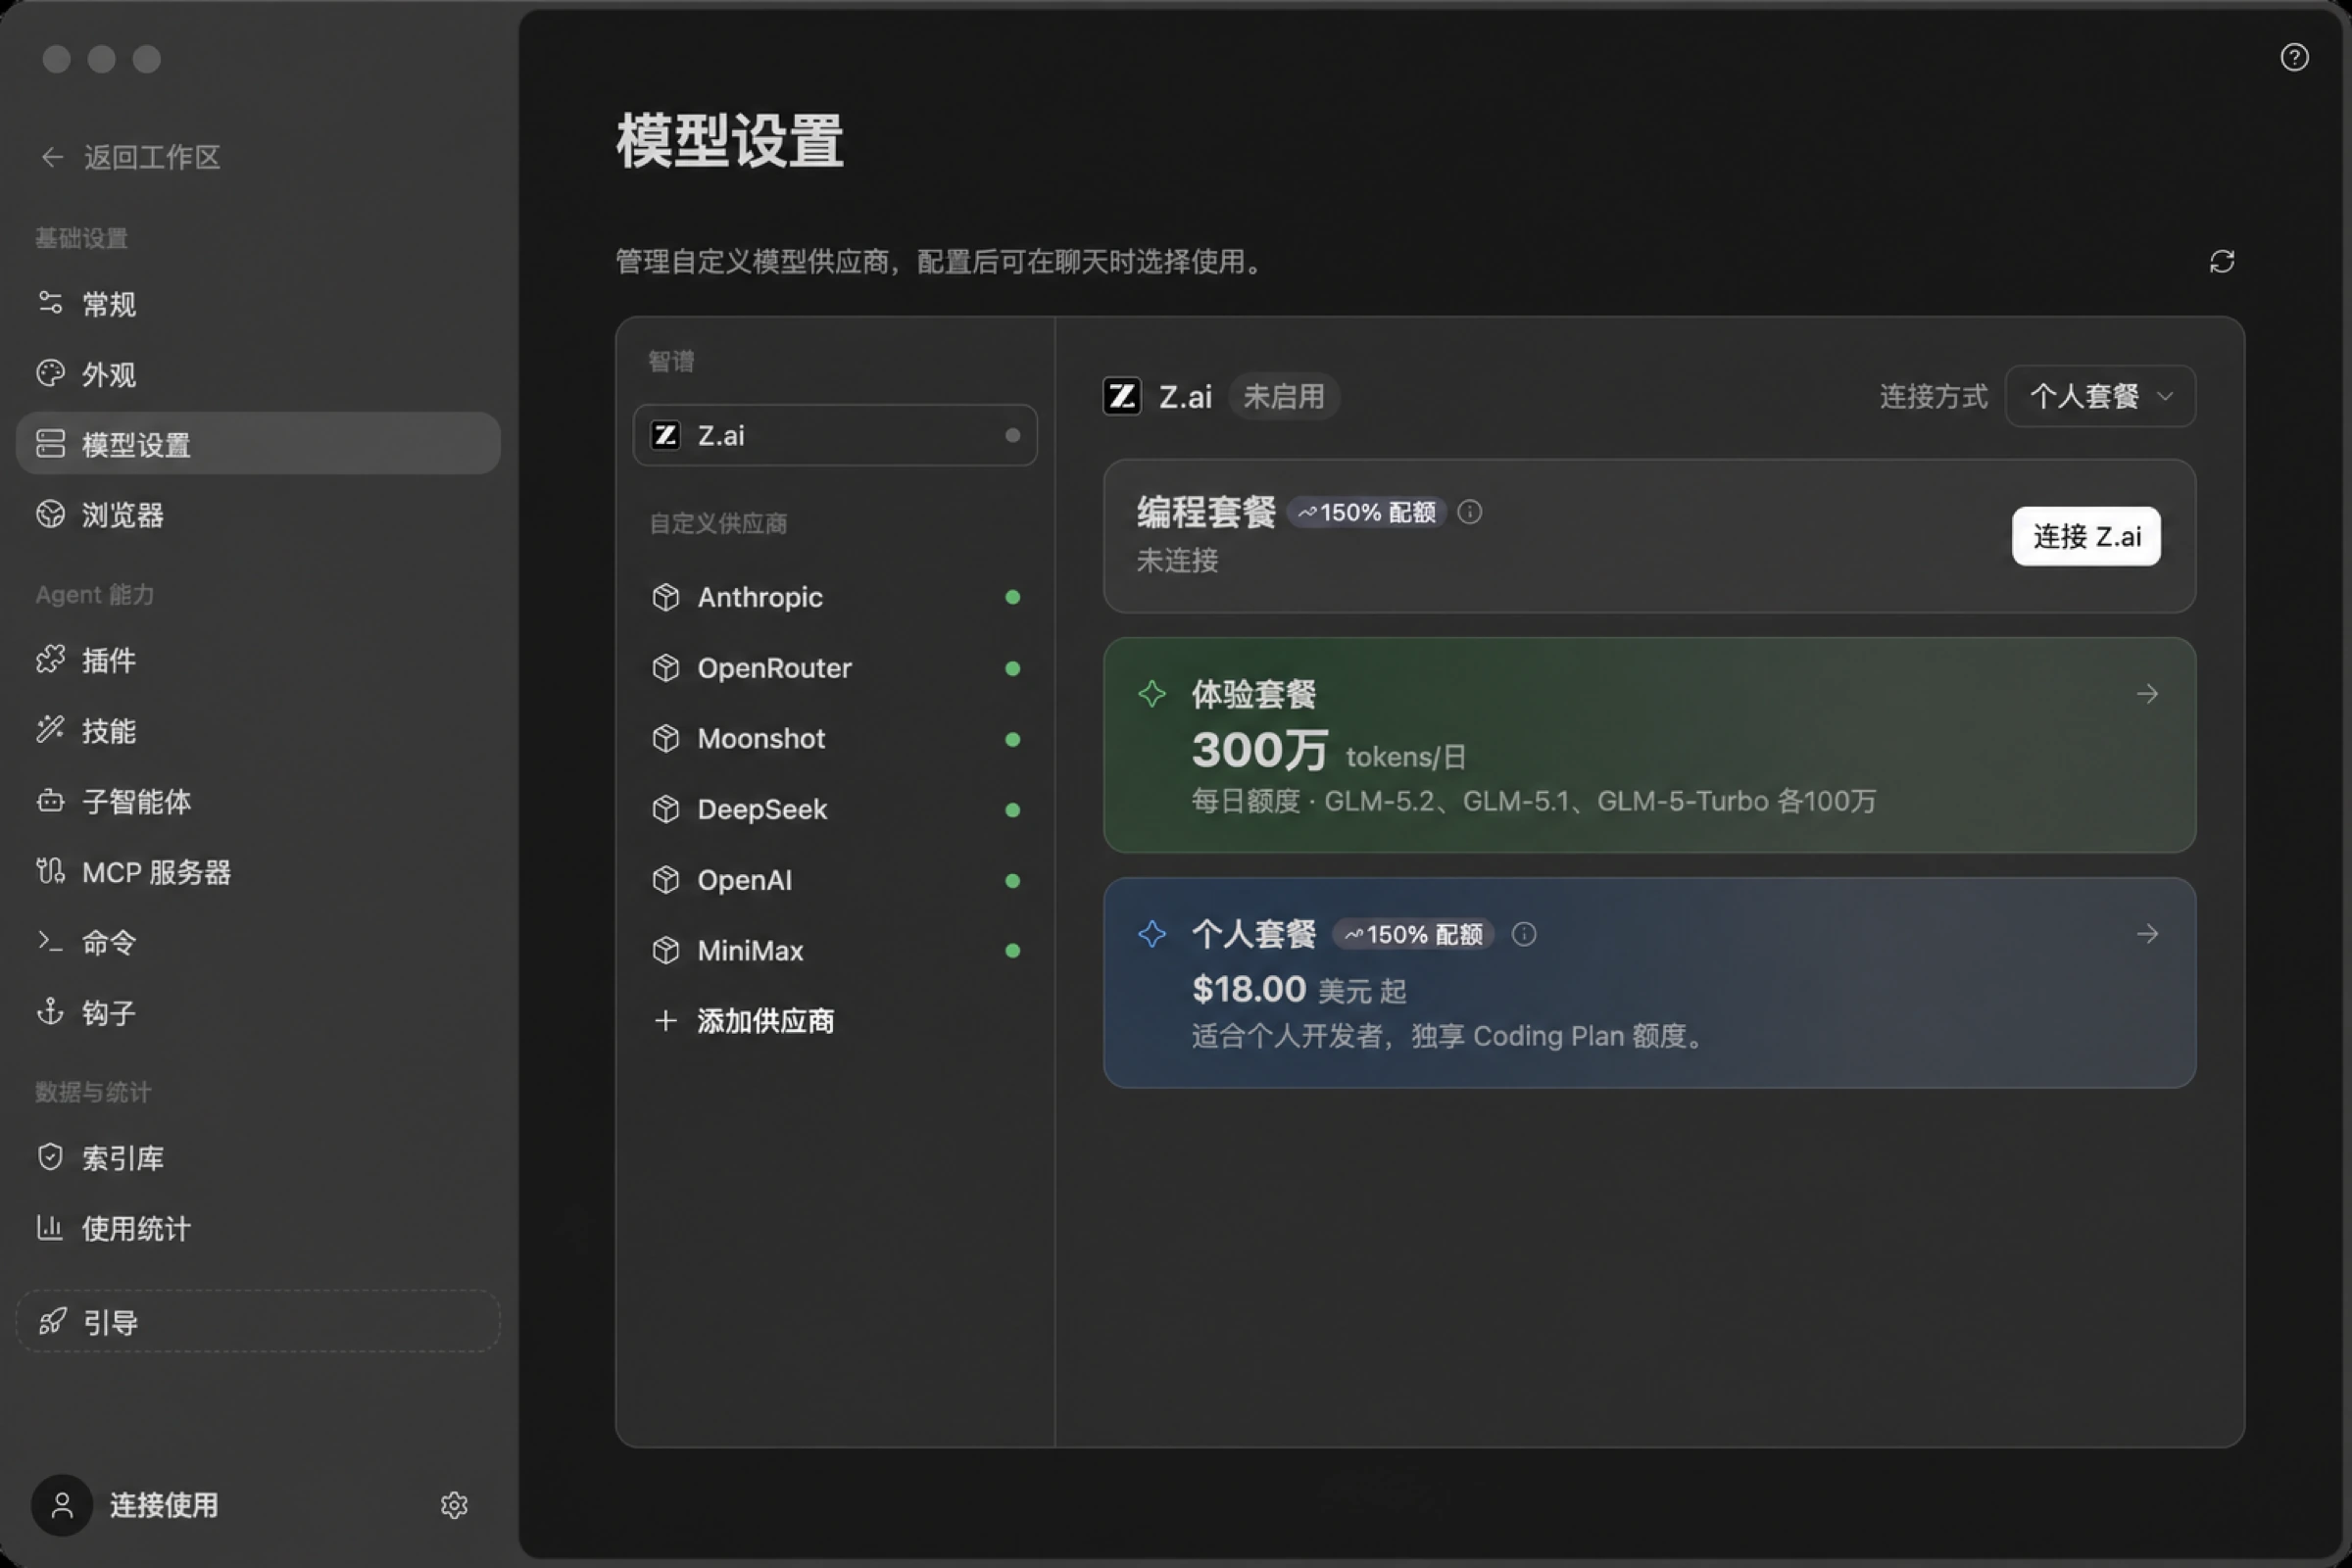Click the DeepSeek cube icon
The image size is (2352, 1568).
666,809
